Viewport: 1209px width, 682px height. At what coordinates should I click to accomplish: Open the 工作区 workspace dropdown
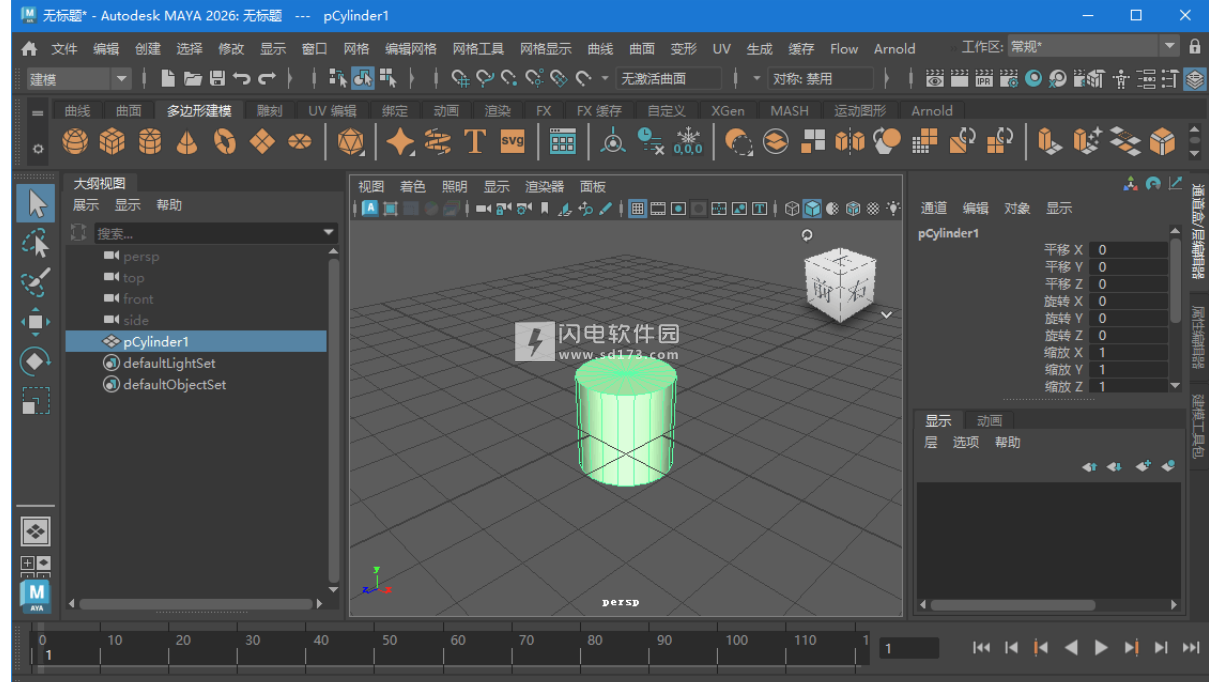pyautogui.click(x=1094, y=47)
